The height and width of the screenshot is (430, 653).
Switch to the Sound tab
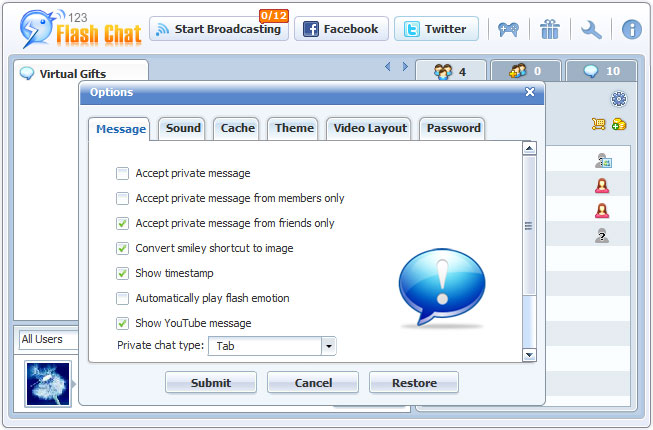[183, 128]
